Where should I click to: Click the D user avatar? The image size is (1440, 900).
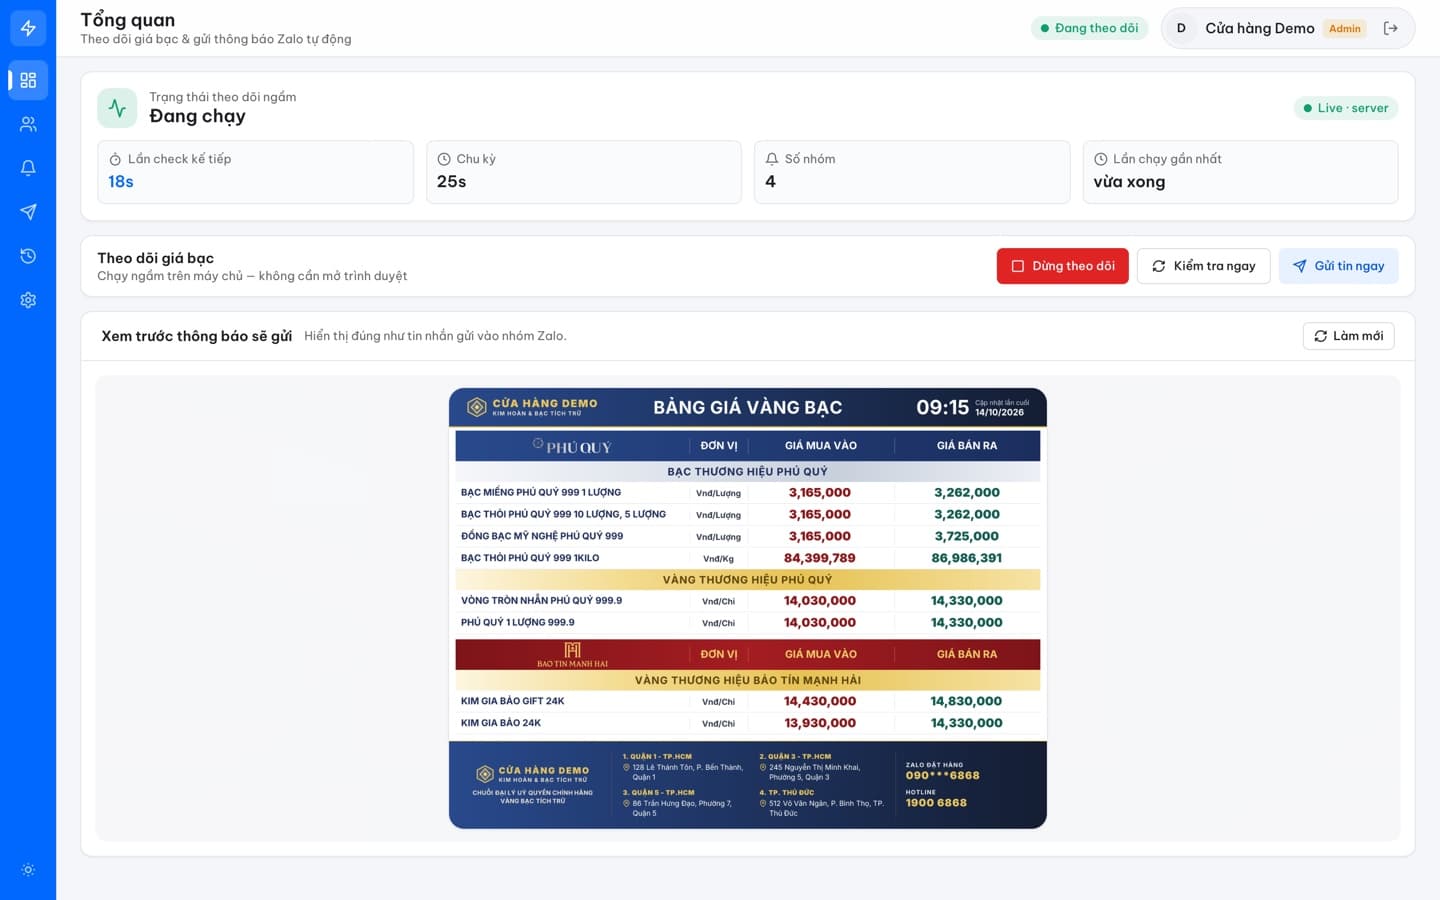[1181, 28]
